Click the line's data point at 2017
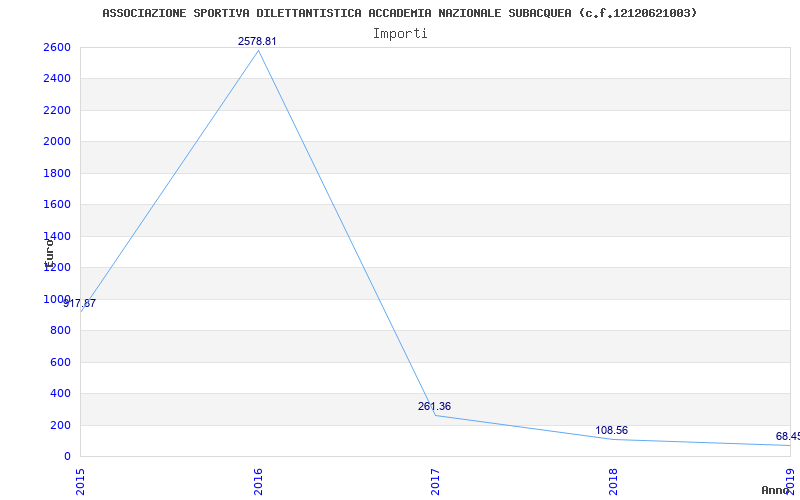 [435, 415]
